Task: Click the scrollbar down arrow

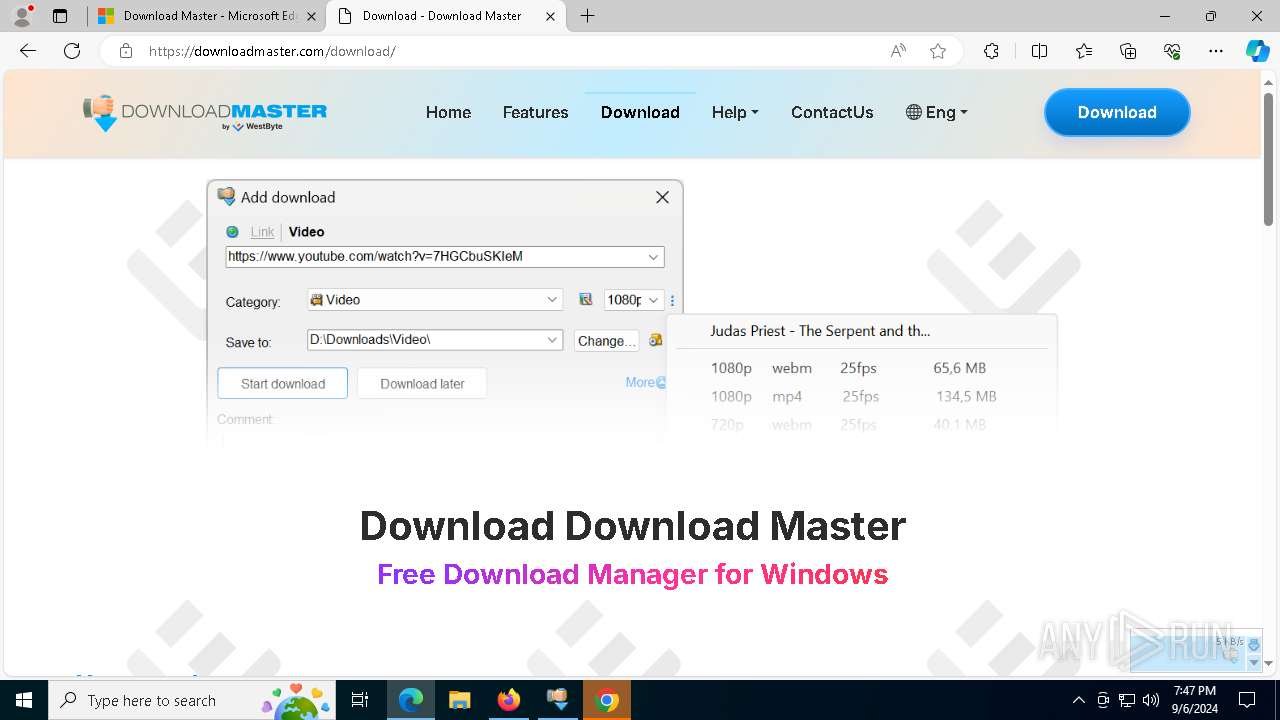Action: tap(1268, 663)
